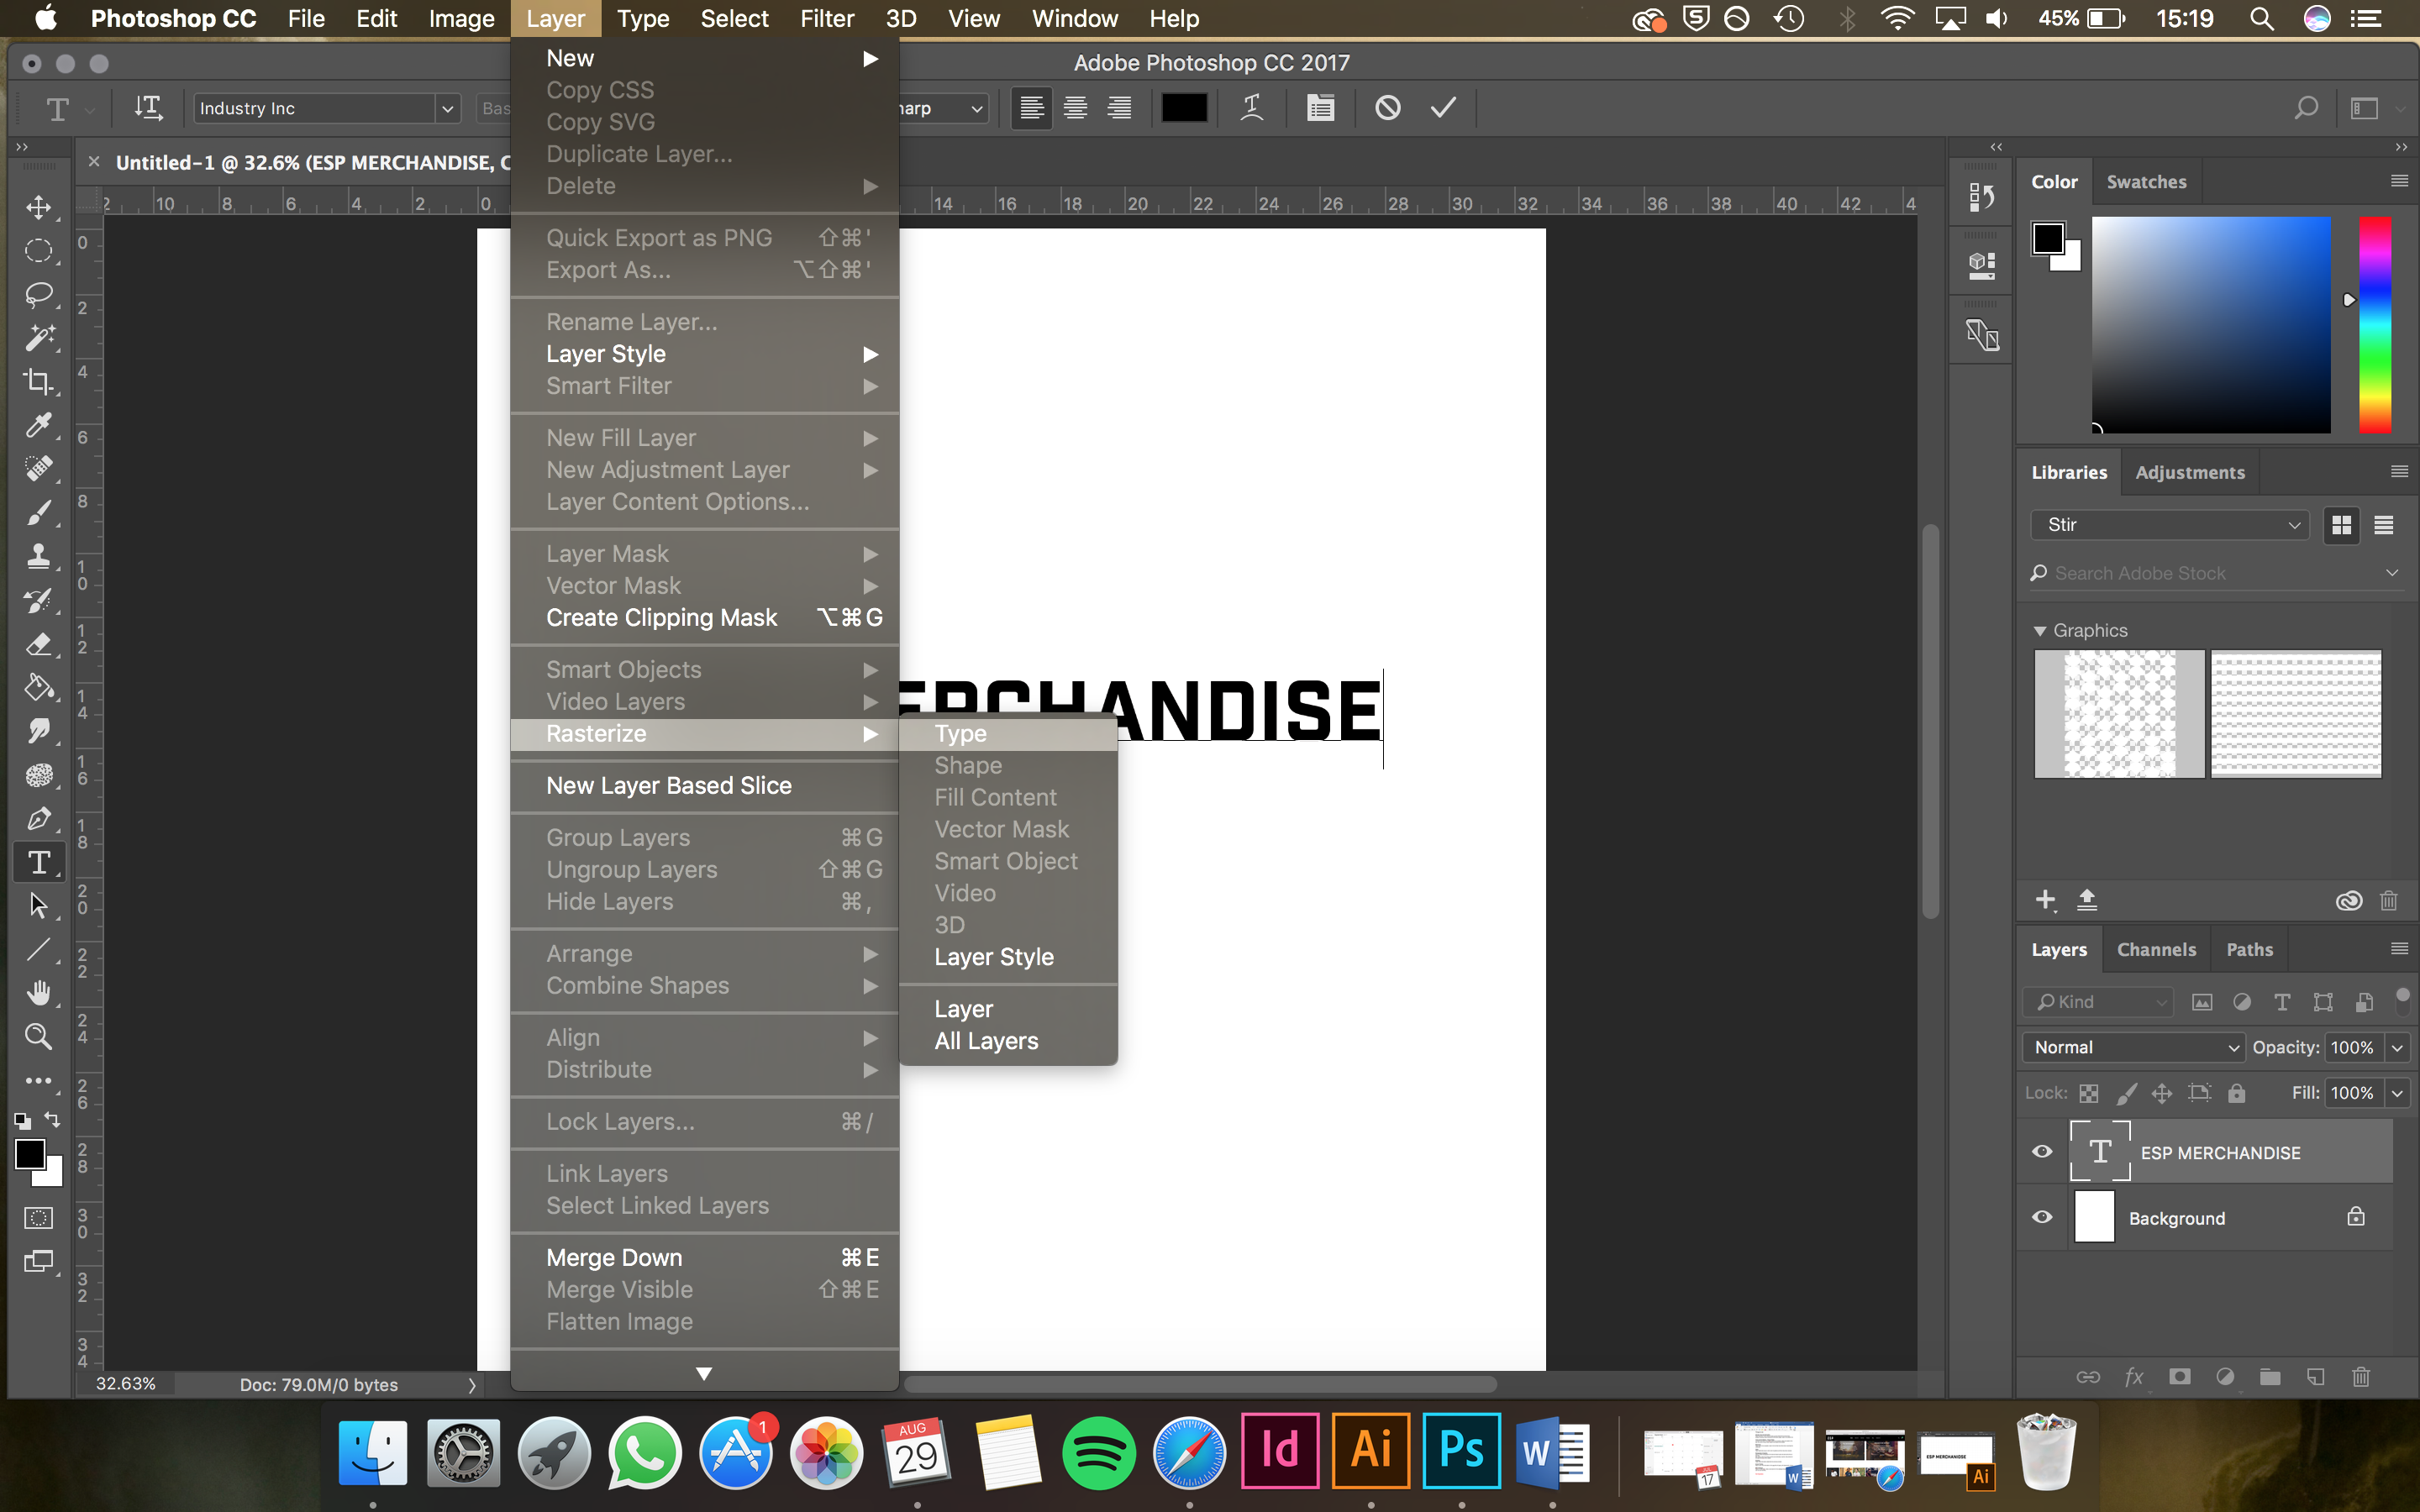
Task: Click the foreground color swatch
Action: click(x=29, y=1153)
